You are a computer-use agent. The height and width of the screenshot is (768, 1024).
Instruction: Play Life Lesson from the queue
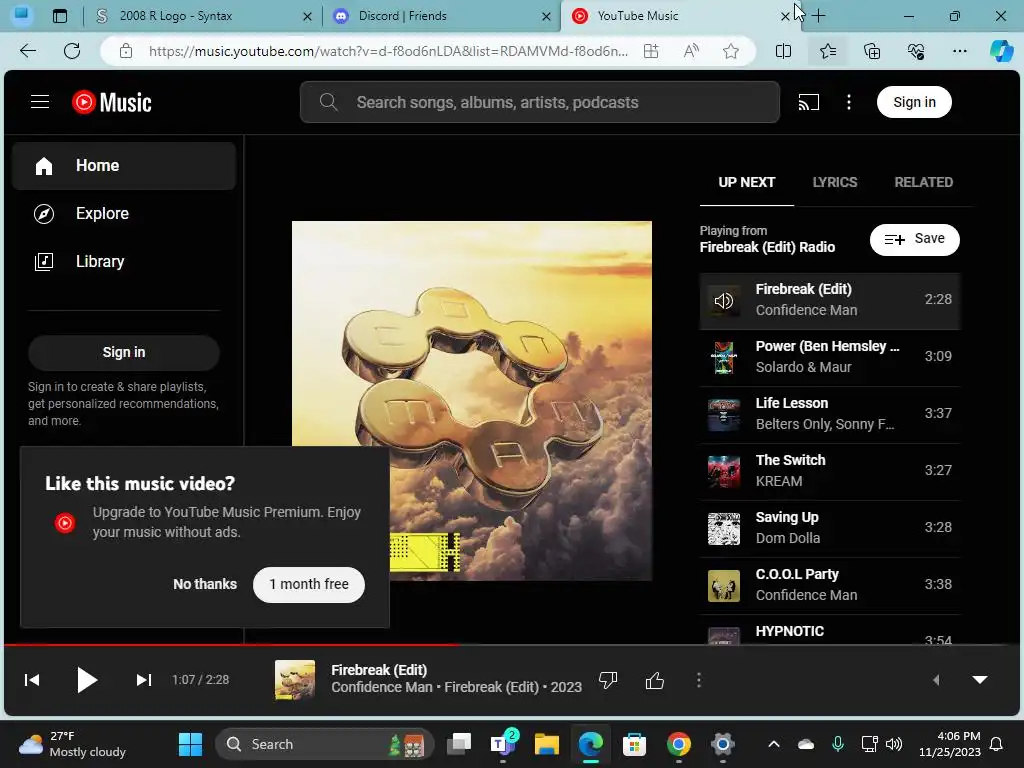click(x=829, y=413)
